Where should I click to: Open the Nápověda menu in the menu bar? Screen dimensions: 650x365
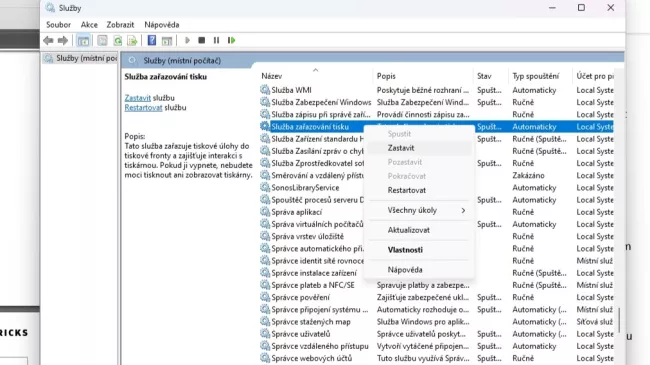click(162, 25)
